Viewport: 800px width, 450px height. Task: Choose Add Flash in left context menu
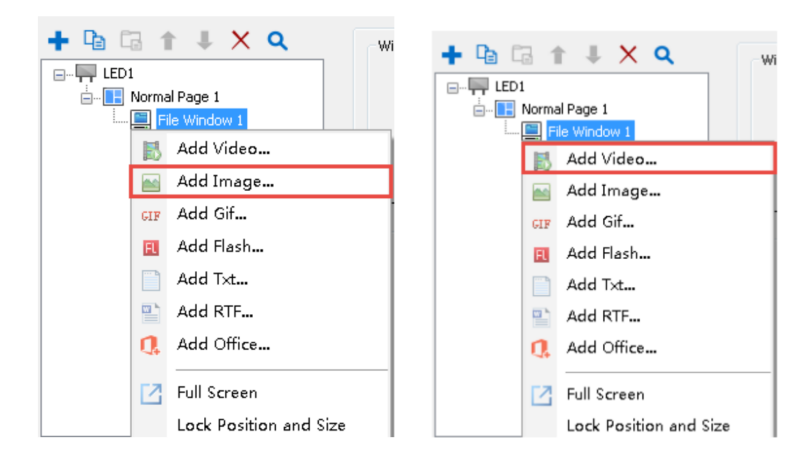click(261, 246)
